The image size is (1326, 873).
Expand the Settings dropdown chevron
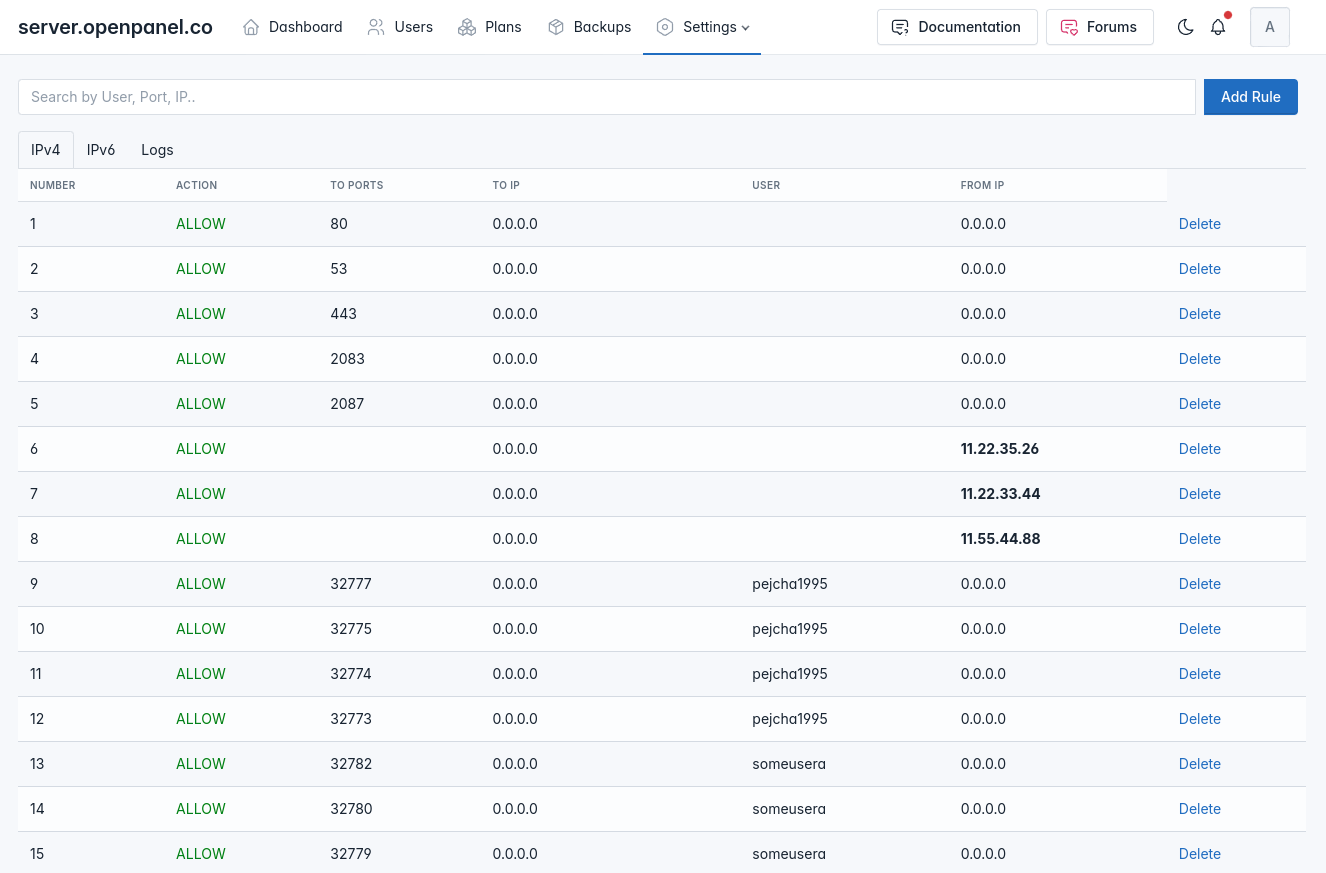click(746, 28)
